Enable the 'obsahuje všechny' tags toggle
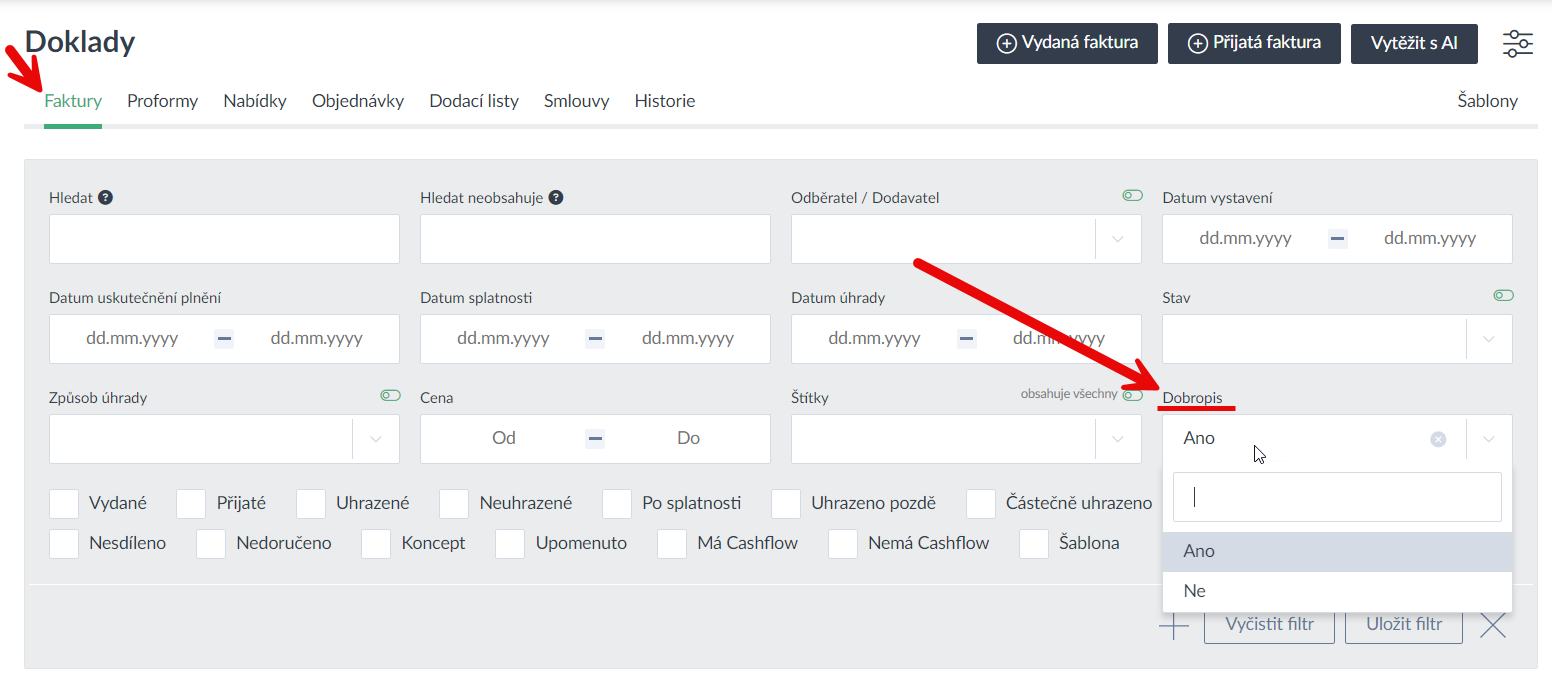The width and height of the screenshot is (1552, 680). (x=1132, y=396)
